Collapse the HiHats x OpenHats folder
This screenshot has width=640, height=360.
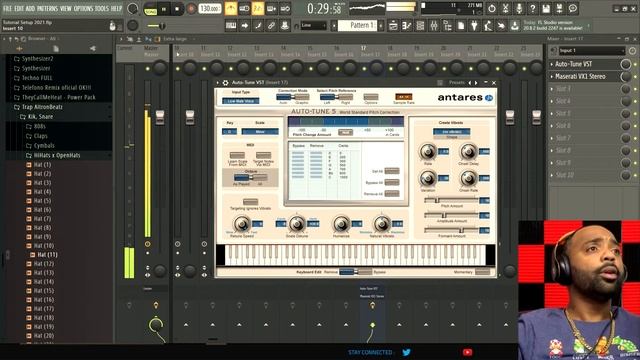[53, 155]
